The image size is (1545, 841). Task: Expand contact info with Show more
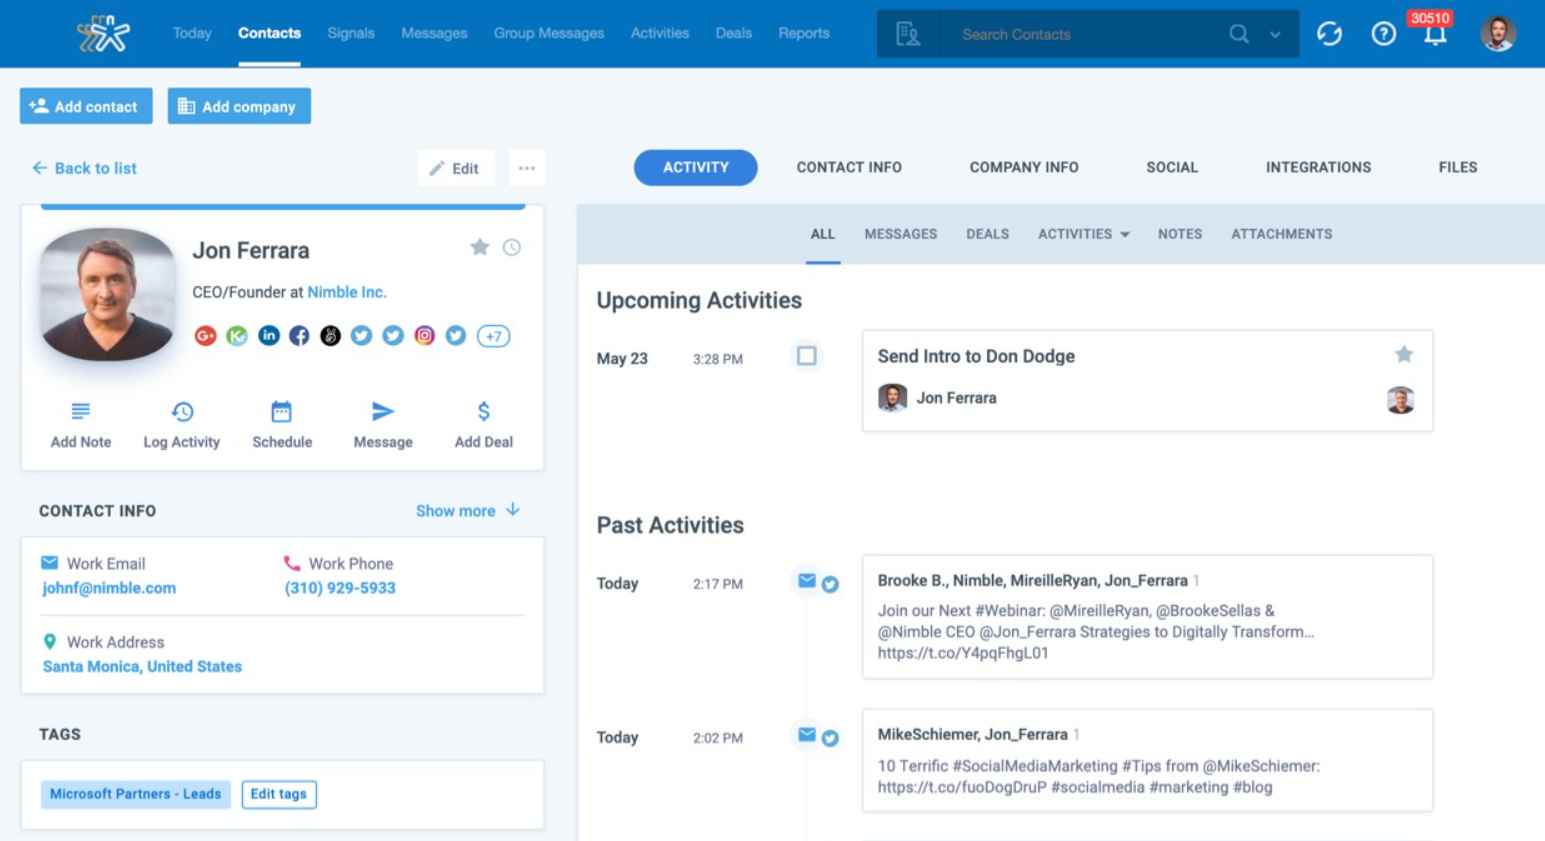tap(468, 510)
